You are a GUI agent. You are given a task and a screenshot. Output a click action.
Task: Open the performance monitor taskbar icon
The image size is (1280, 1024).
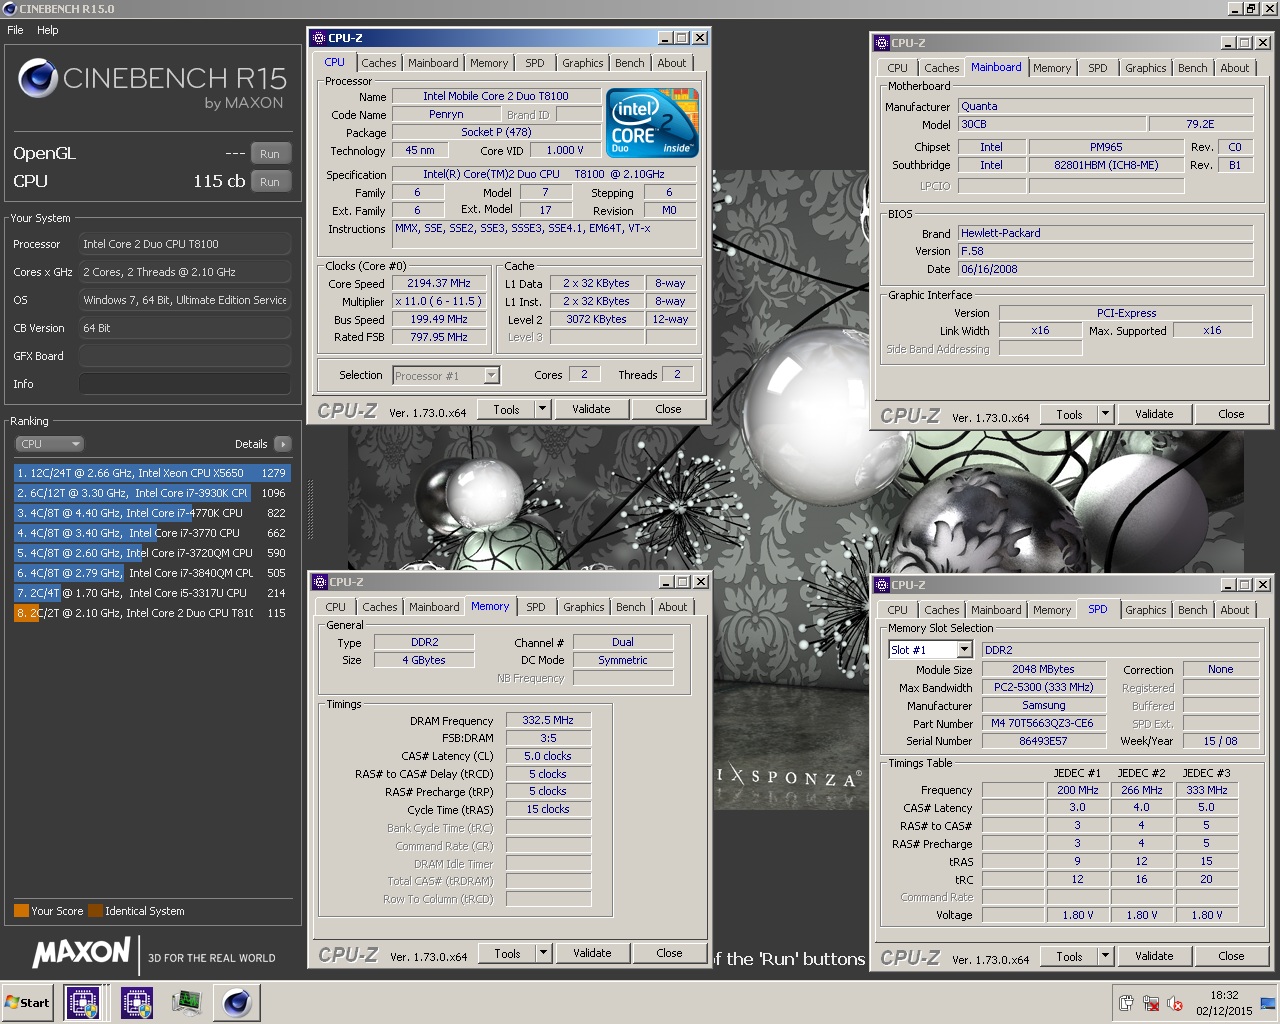click(x=187, y=1003)
